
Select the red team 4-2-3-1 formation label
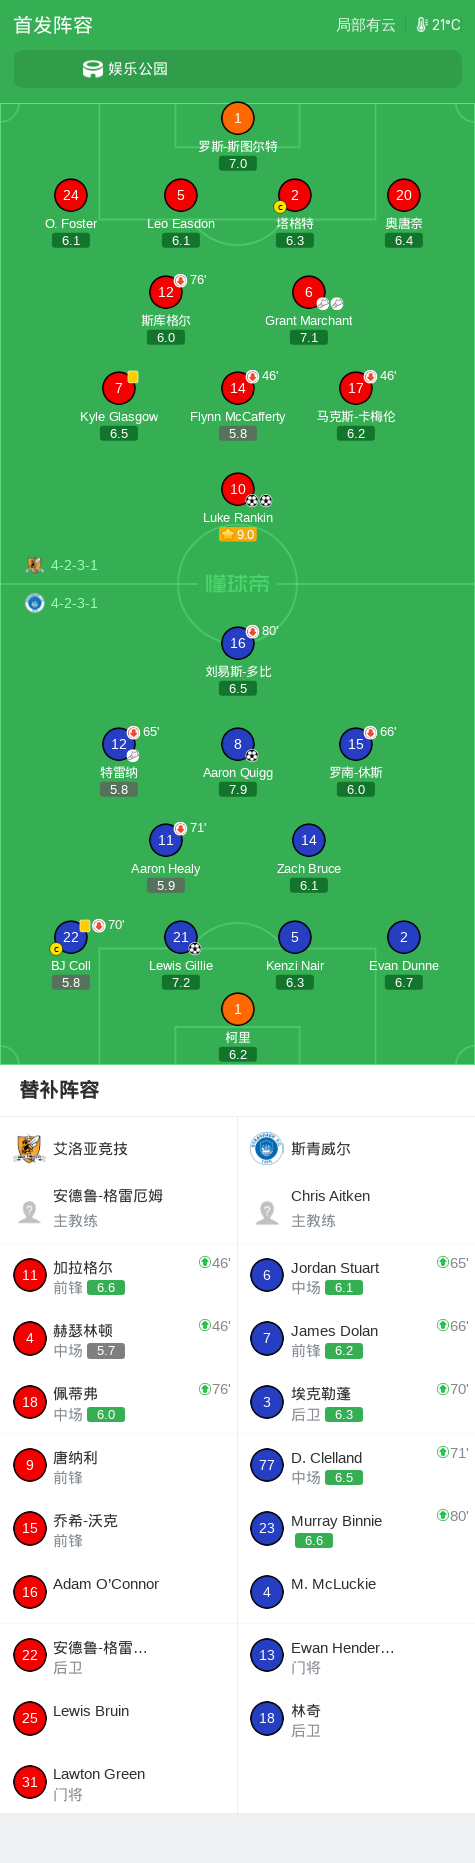74,565
